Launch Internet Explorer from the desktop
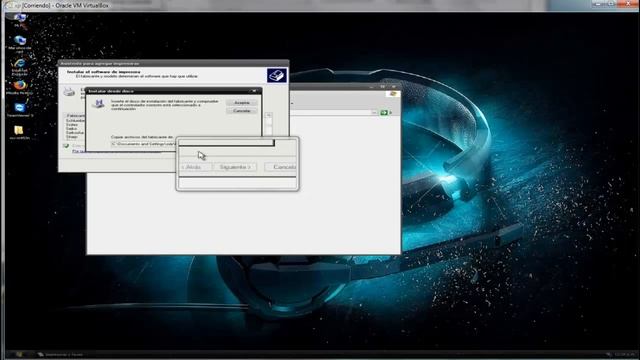Screen dimensions: 640x360 click(x=20, y=67)
